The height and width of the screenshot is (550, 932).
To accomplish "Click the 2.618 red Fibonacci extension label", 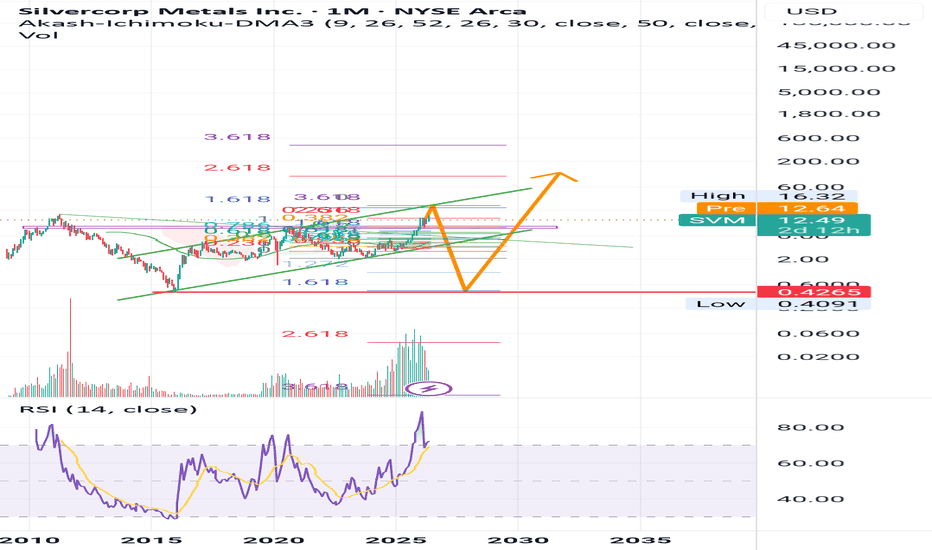I will (x=237, y=168).
